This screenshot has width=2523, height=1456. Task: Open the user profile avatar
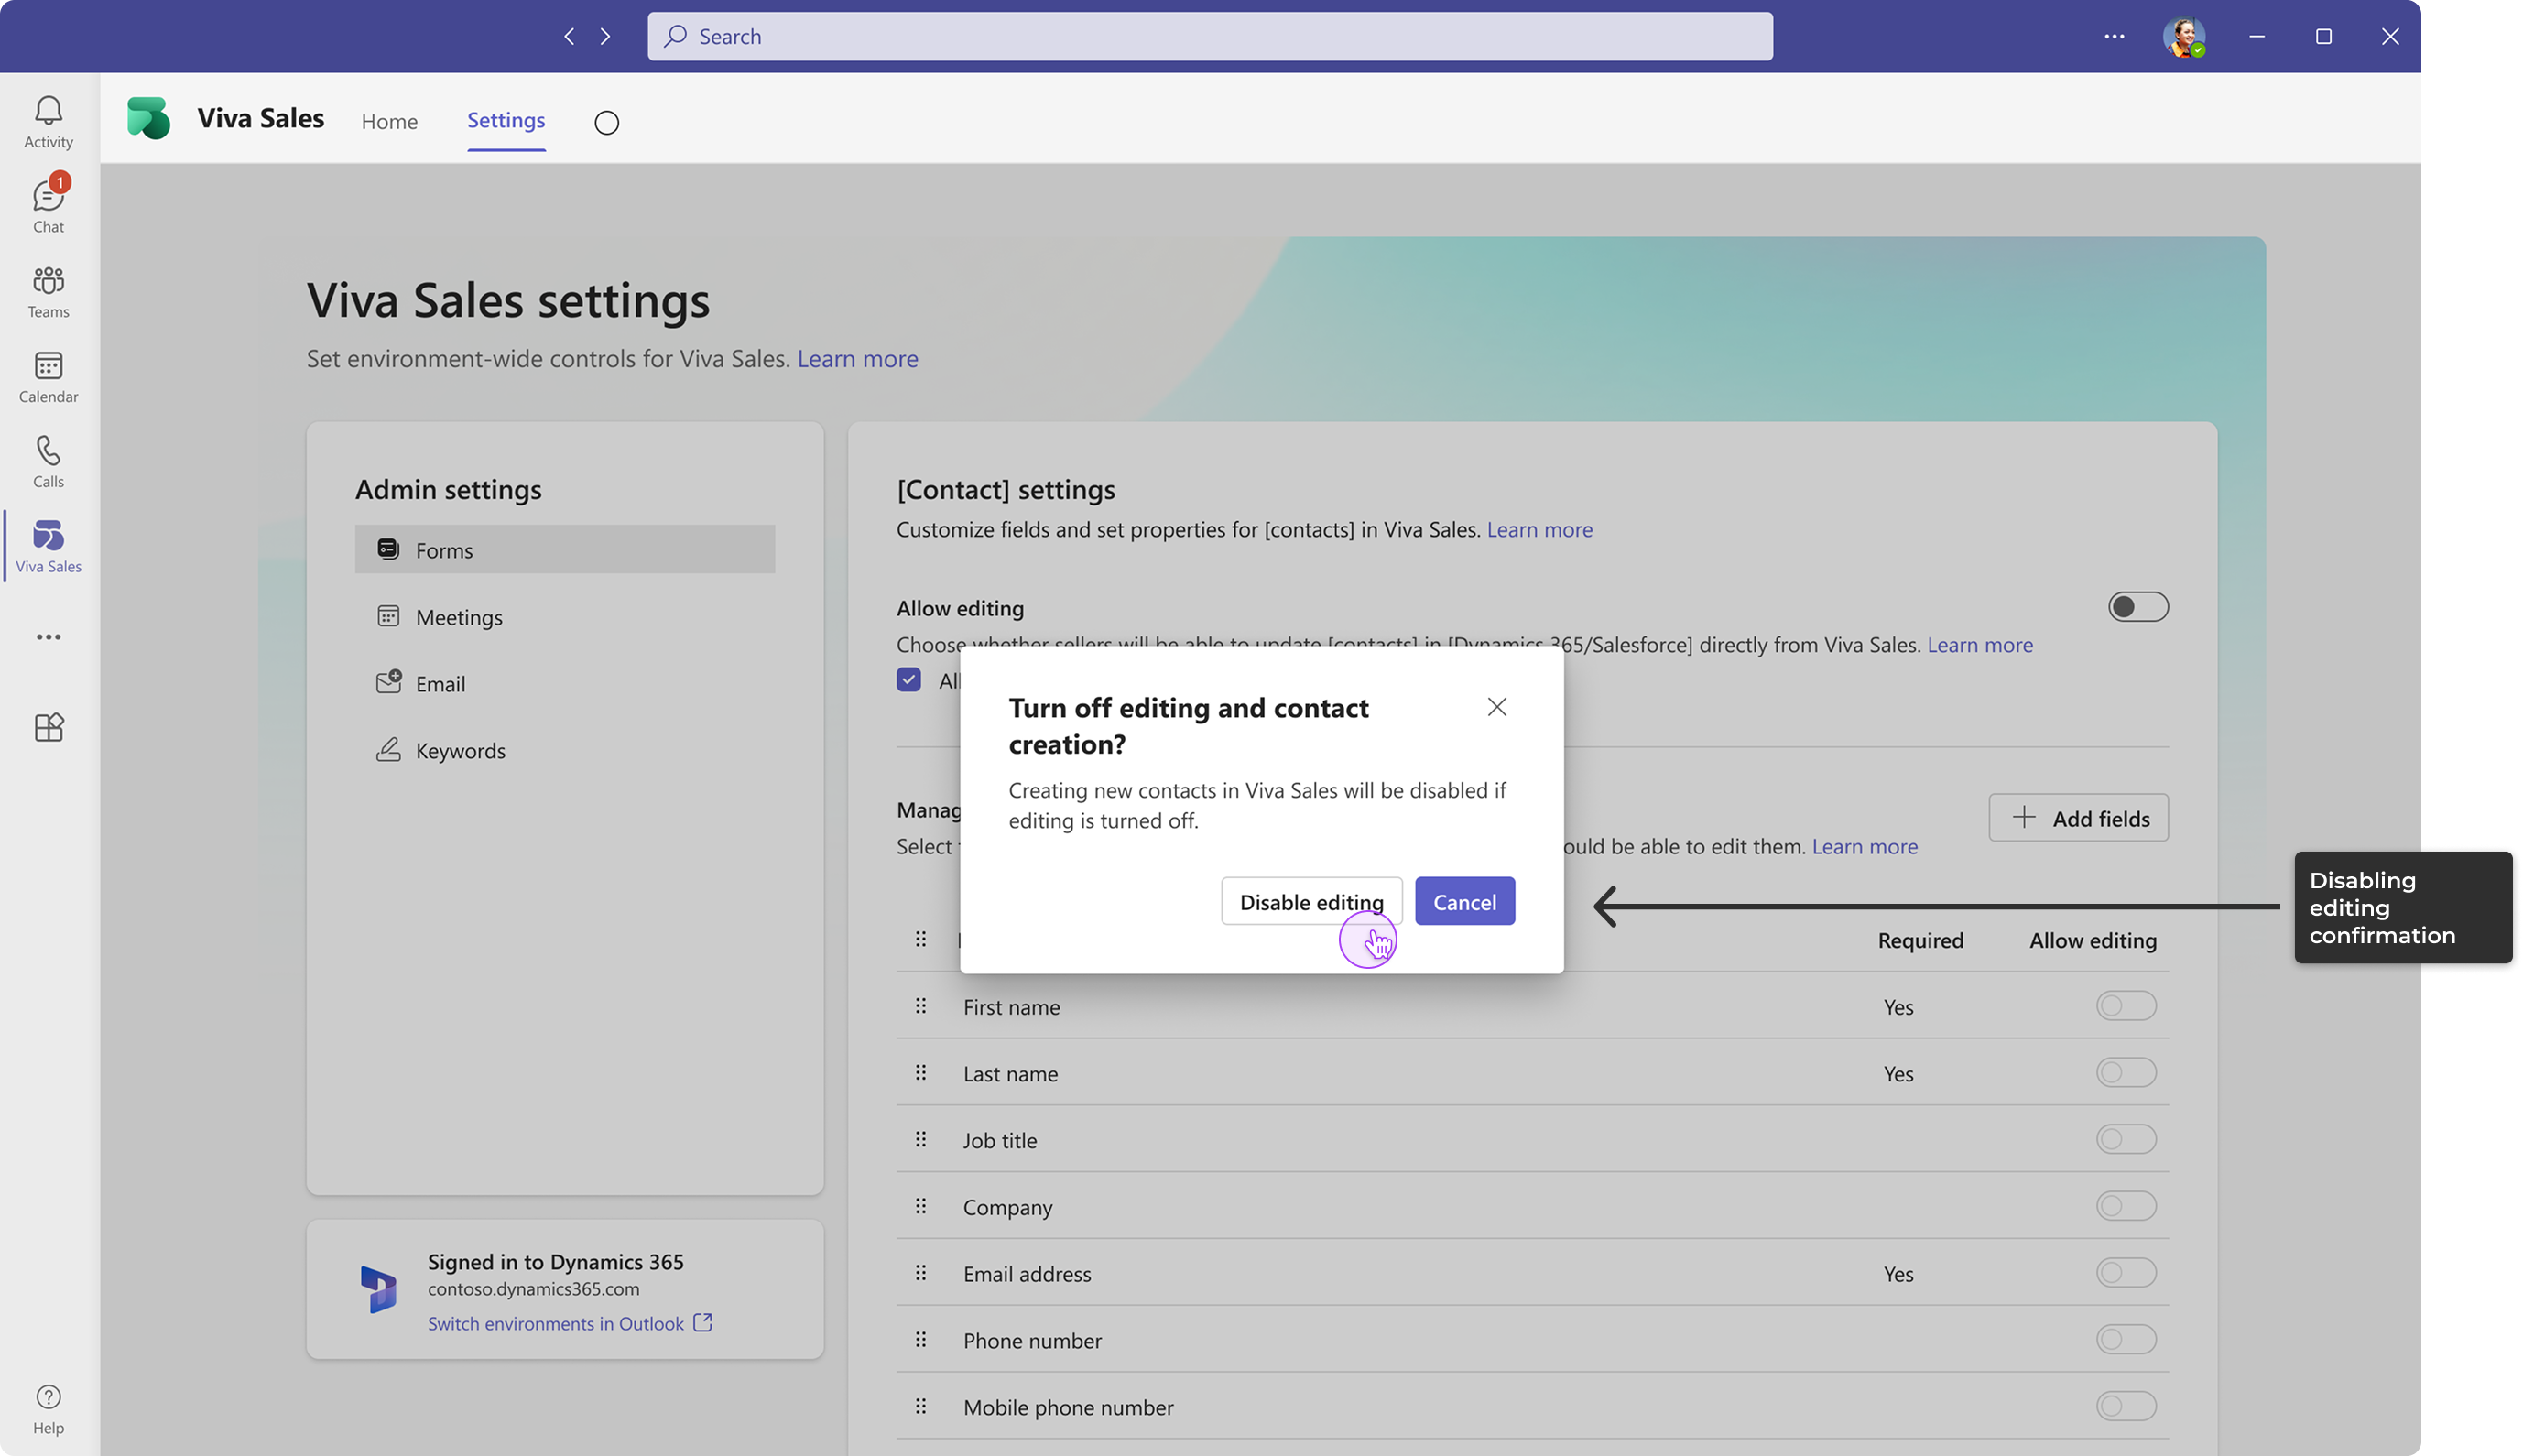pyautogui.click(x=2183, y=37)
